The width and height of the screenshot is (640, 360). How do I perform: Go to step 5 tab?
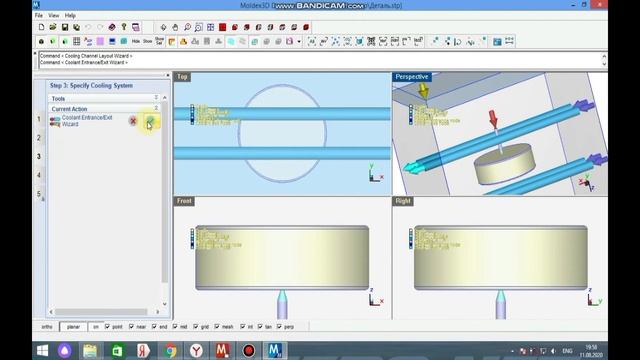pos(39,194)
